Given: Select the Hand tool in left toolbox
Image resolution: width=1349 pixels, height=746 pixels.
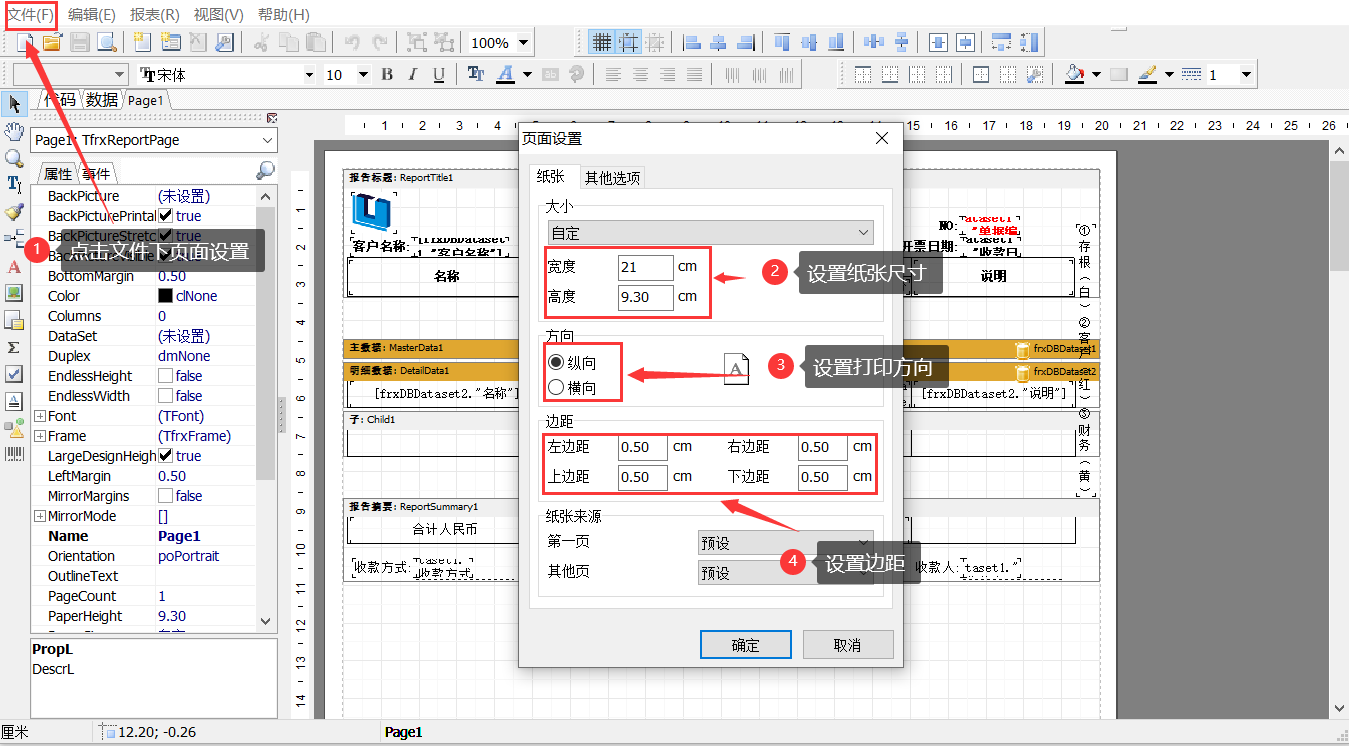Looking at the screenshot, I should (x=14, y=130).
